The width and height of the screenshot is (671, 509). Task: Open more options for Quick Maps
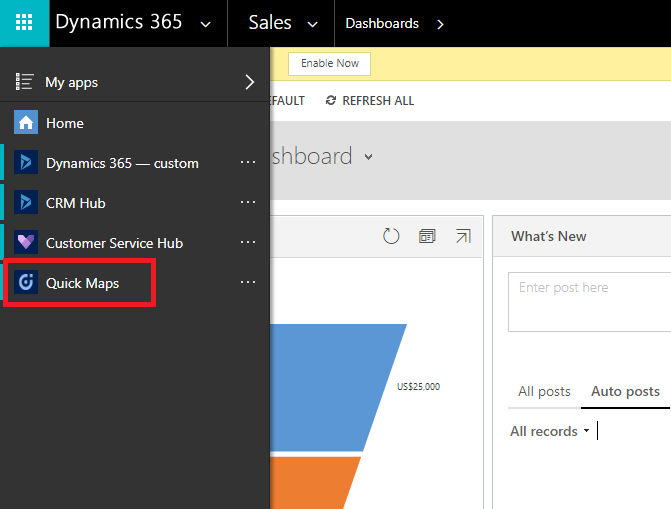click(x=248, y=282)
